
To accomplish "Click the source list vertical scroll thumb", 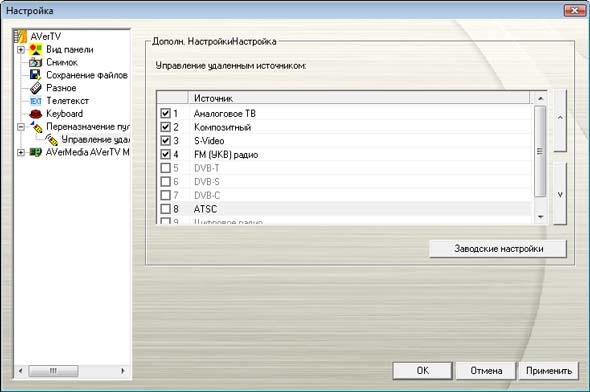I will click(540, 151).
